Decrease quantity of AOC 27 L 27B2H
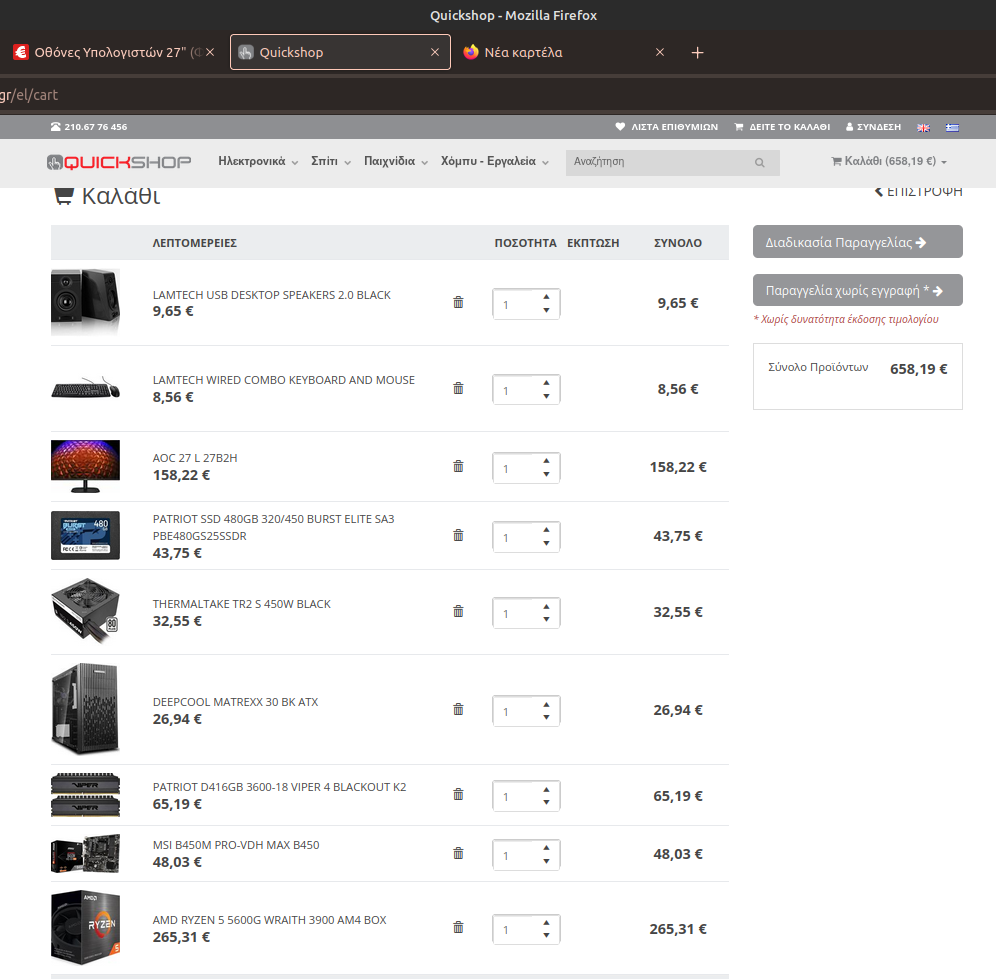The height and width of the screenshot is (979, 996). tap(546, 475)
